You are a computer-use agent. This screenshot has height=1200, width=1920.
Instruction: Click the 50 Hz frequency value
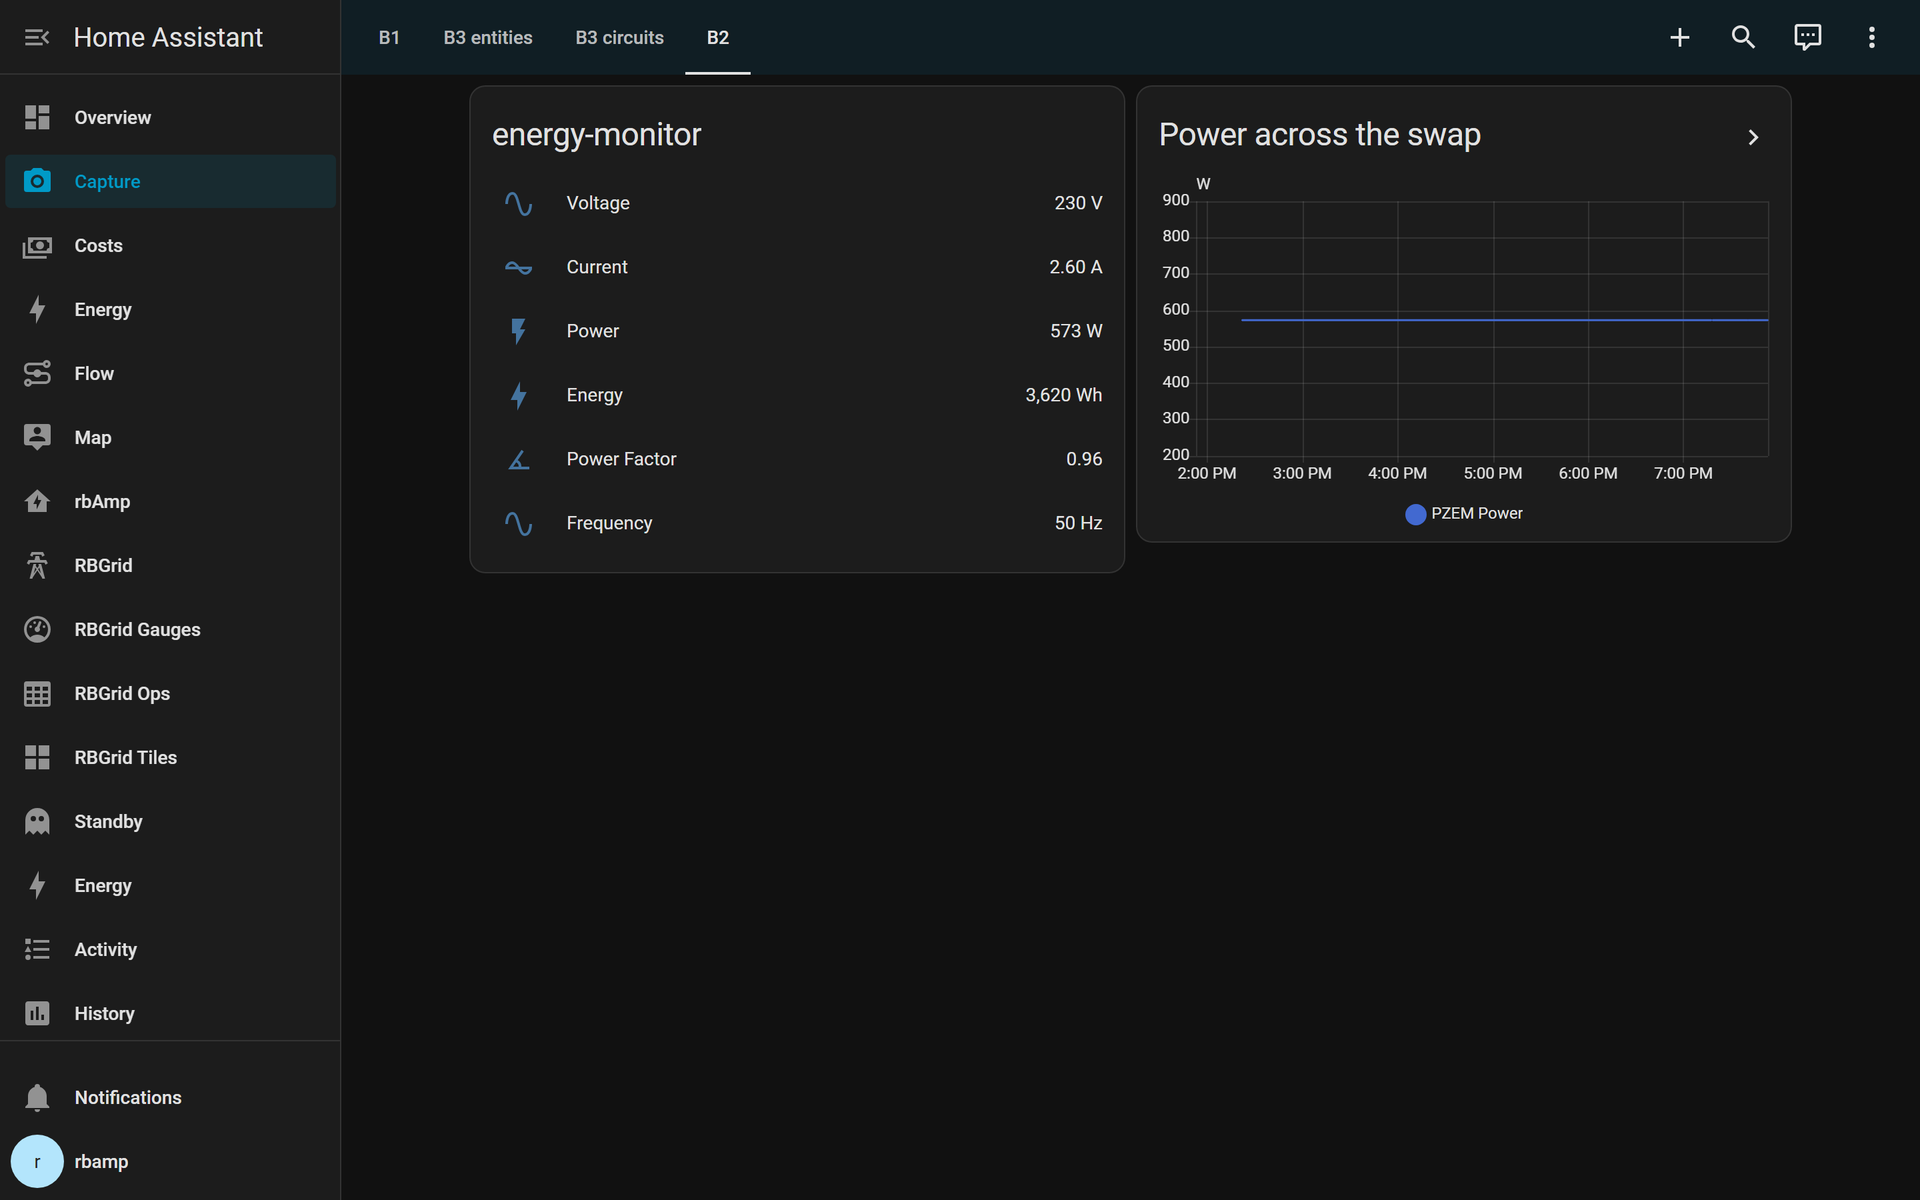pyautogui.click(x=1078, y=523)
